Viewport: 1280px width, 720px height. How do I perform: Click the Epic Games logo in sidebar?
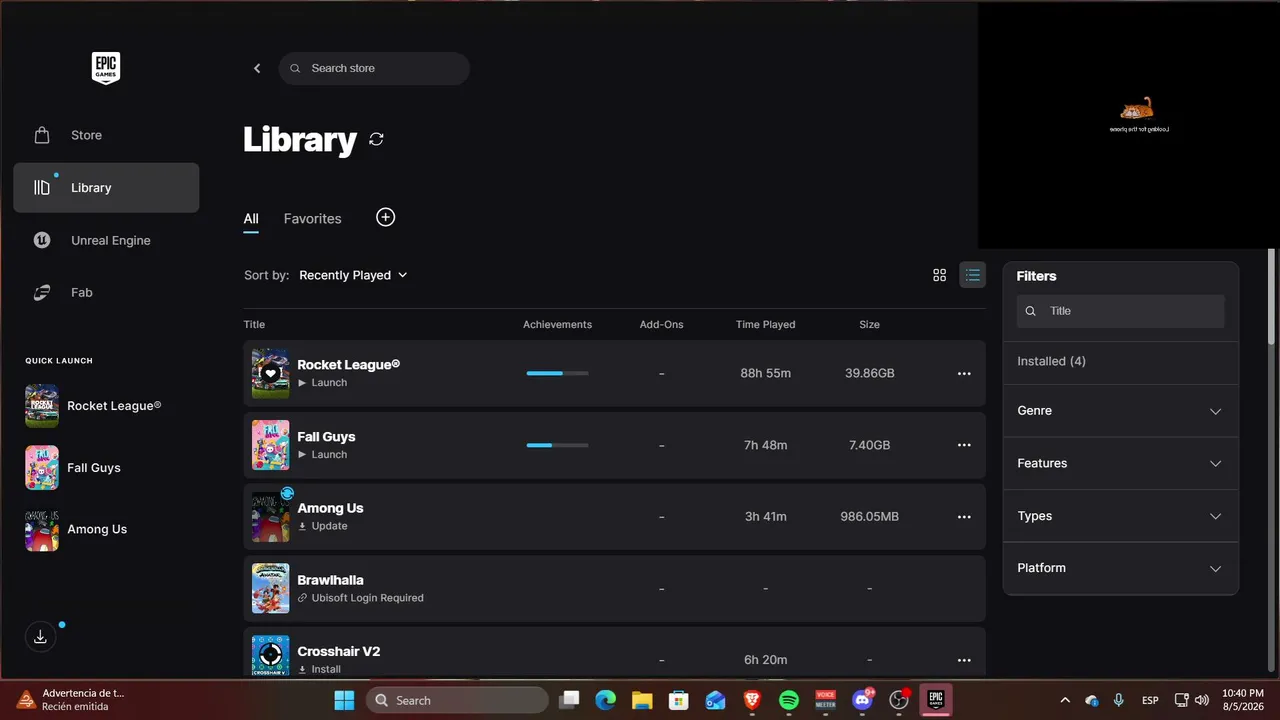(x=106, y=68)
